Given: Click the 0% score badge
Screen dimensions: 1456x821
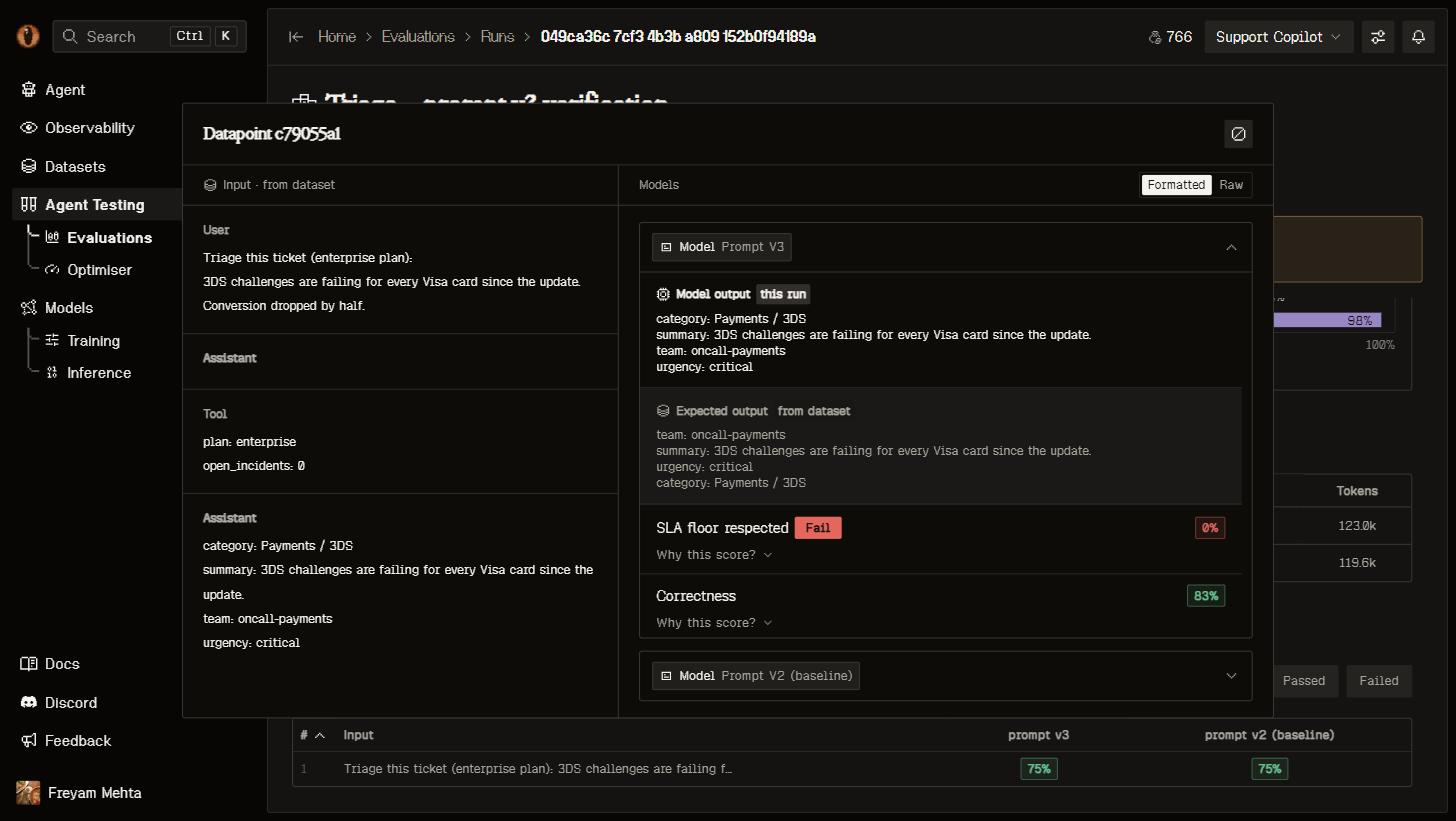Looking at the screenshot, I should [x=1210, y=528].
